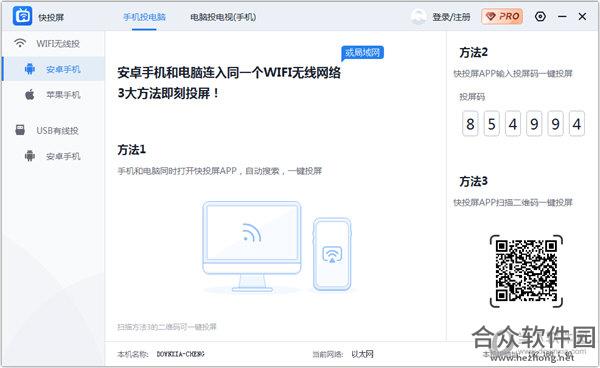Switch to 手机投电脑 tab
The image size is (600, 368).
(144, 17)
